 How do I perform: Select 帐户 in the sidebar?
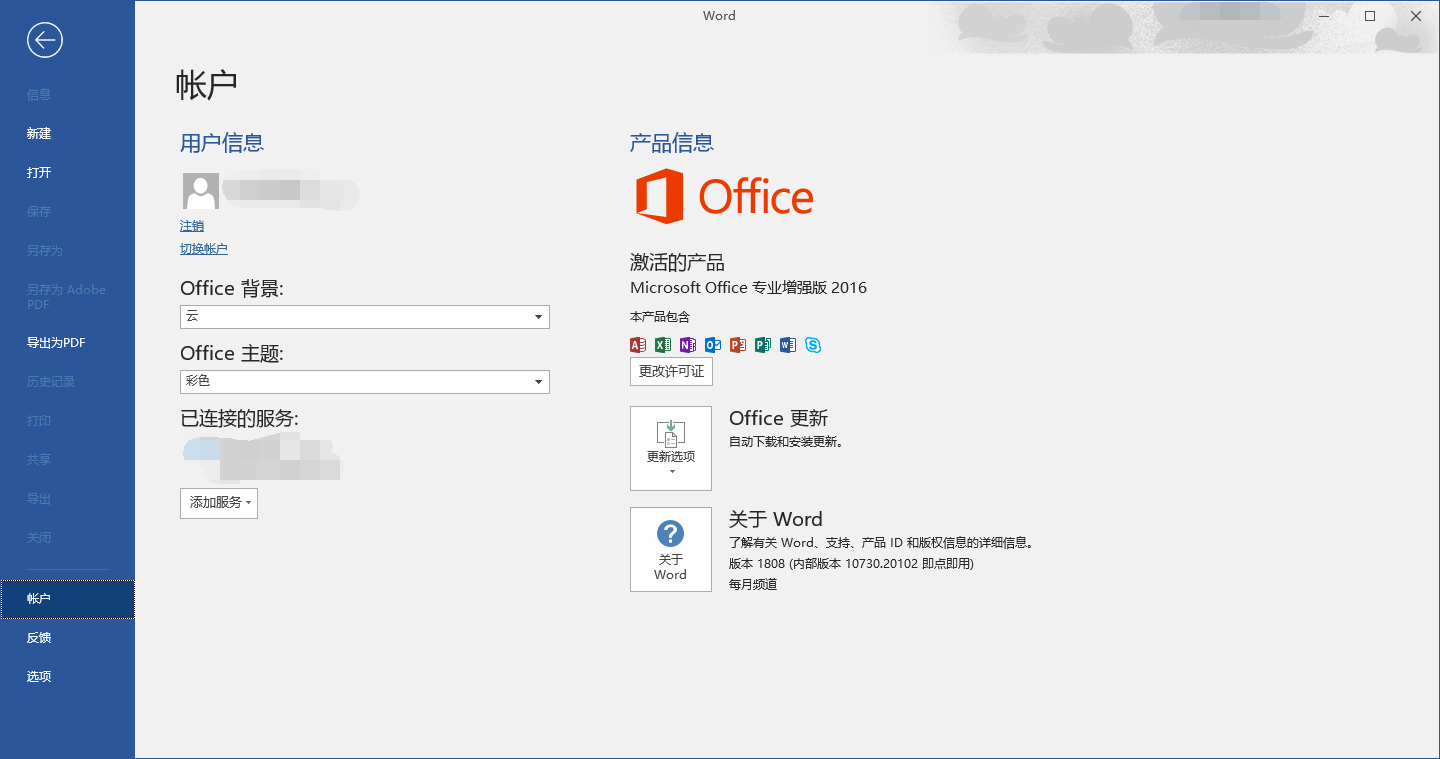[x=67, y=599]
